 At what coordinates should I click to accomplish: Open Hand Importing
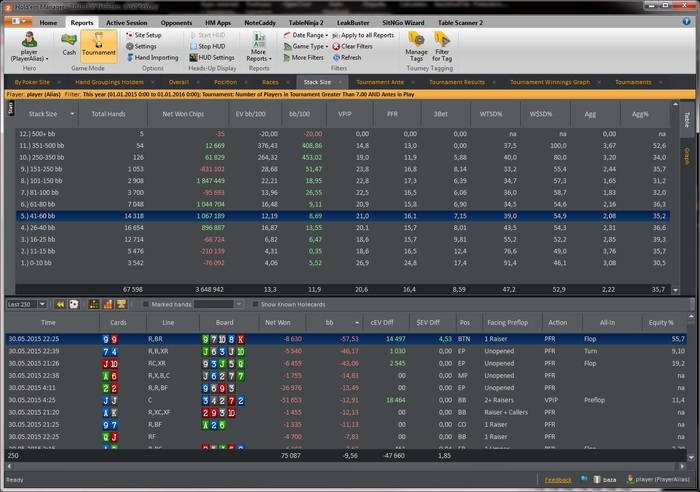tap(152, 58)
